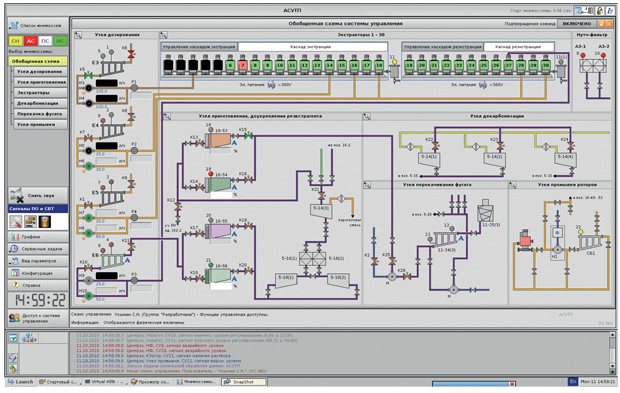Expand Узел промывки роторов magnifier icon
The width and height of the screenshot is (620, 393).
pos(512,185)
